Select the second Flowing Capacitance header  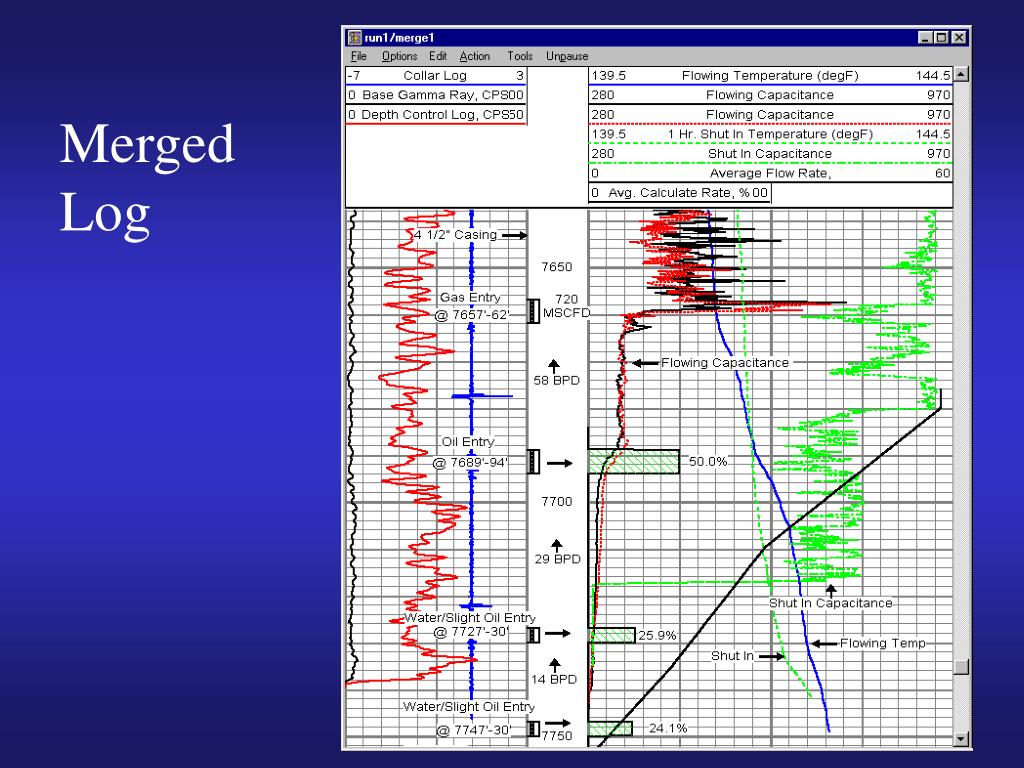(771, 115)
